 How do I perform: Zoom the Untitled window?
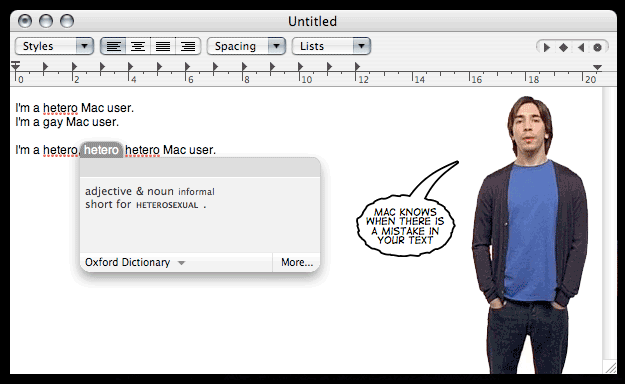(x=67, y=21)
